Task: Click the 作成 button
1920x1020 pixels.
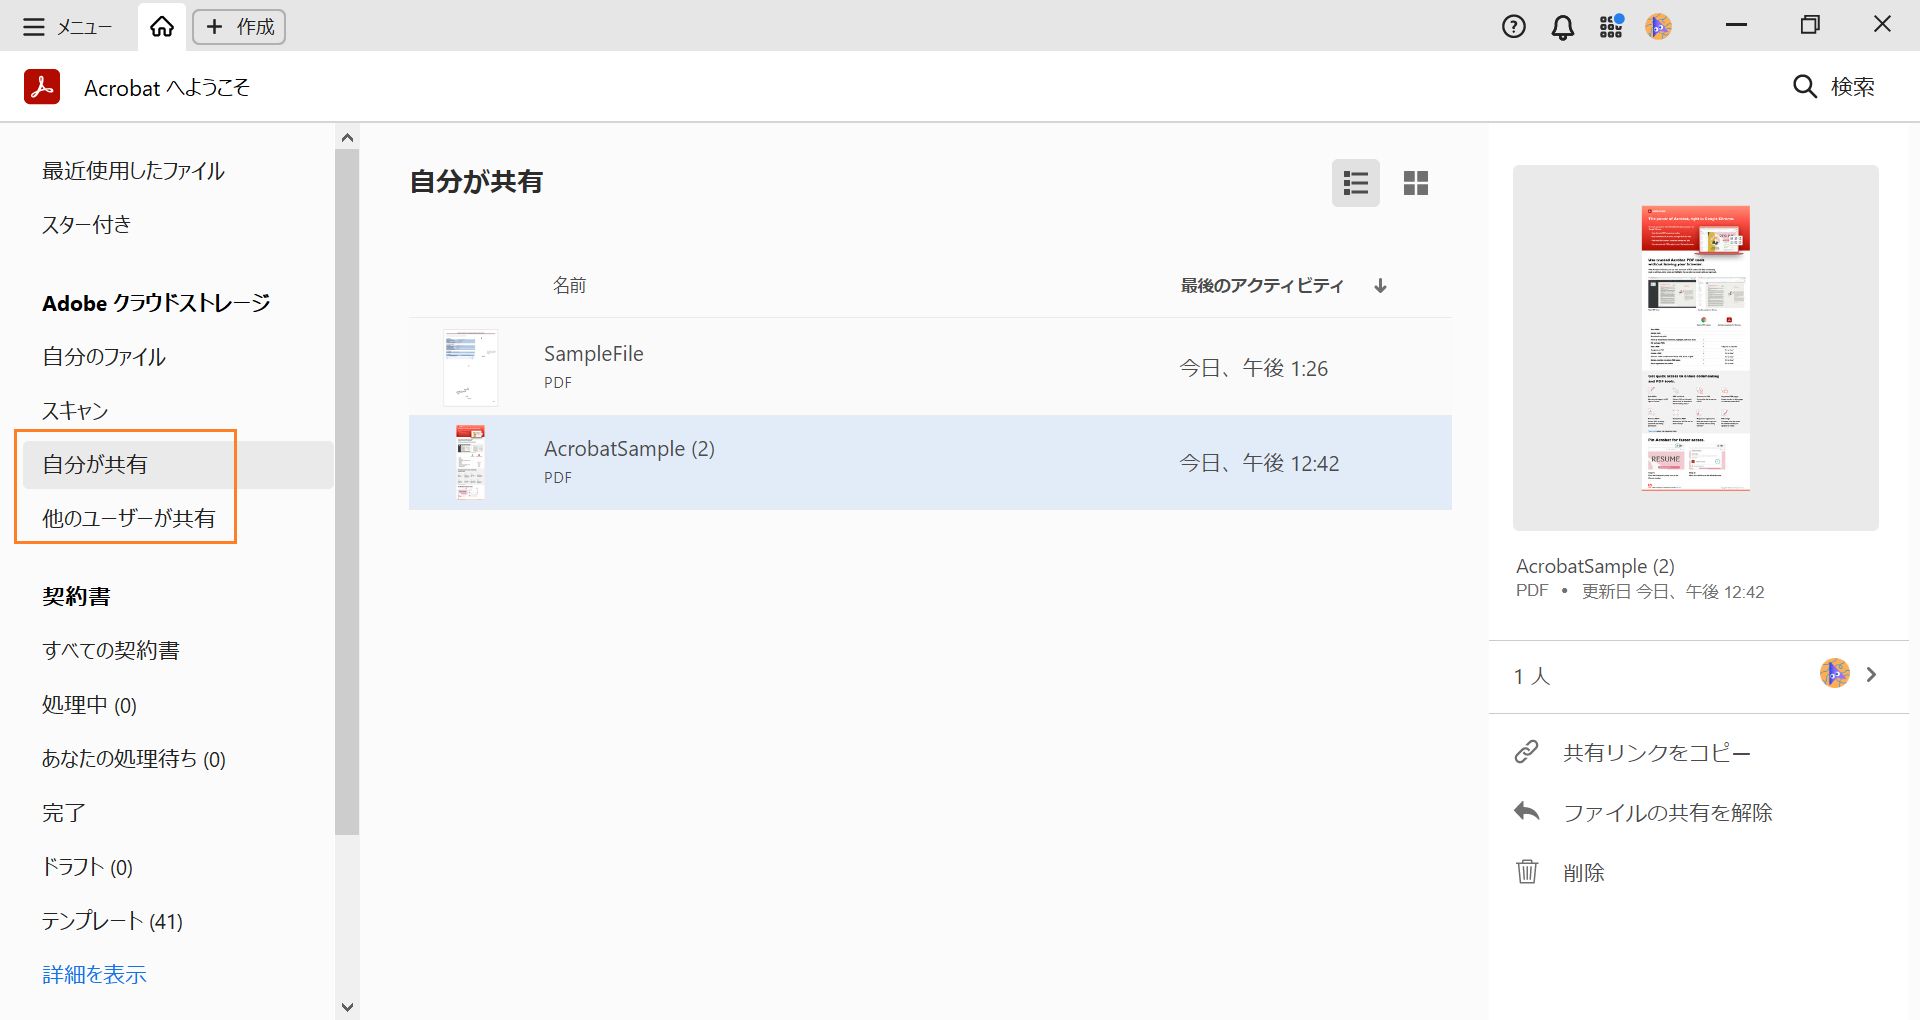Action: (x=238, y=27)
